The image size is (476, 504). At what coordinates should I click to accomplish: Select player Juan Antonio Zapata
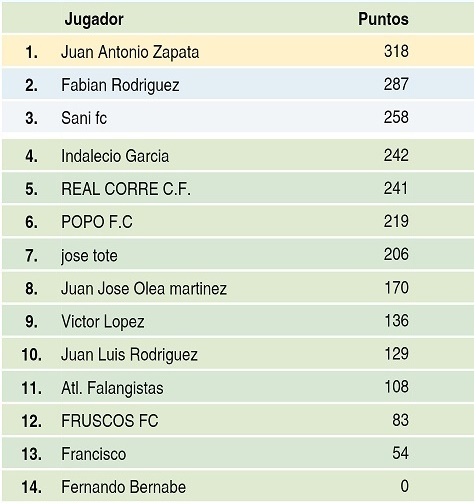(130, 52)
